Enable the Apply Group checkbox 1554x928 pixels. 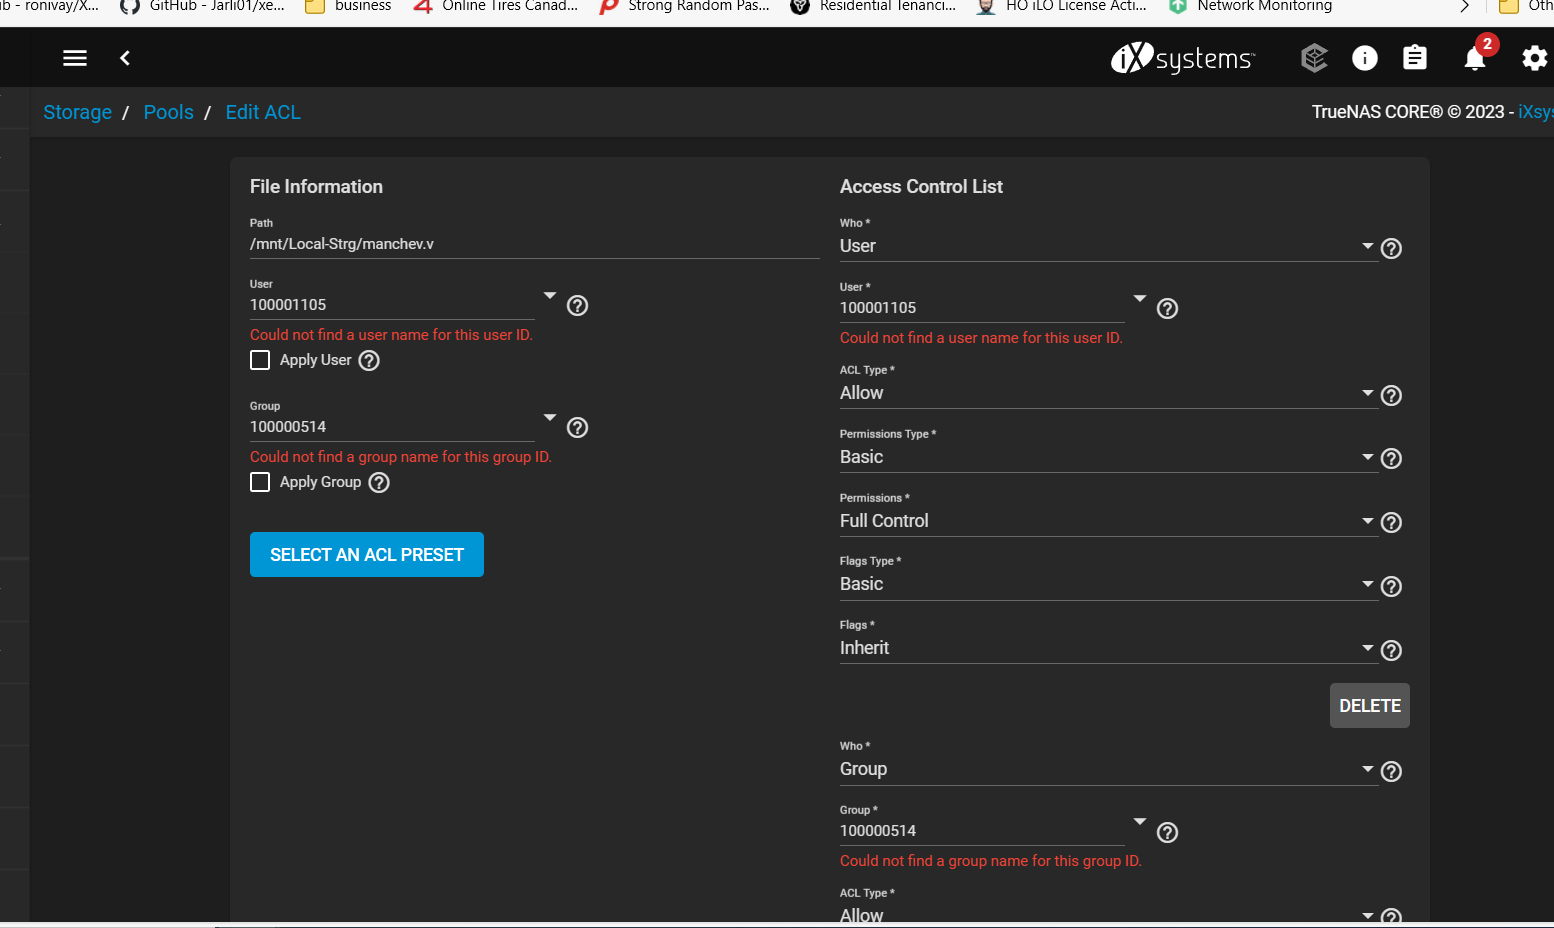pyautogui.click(x=260, y=482)
